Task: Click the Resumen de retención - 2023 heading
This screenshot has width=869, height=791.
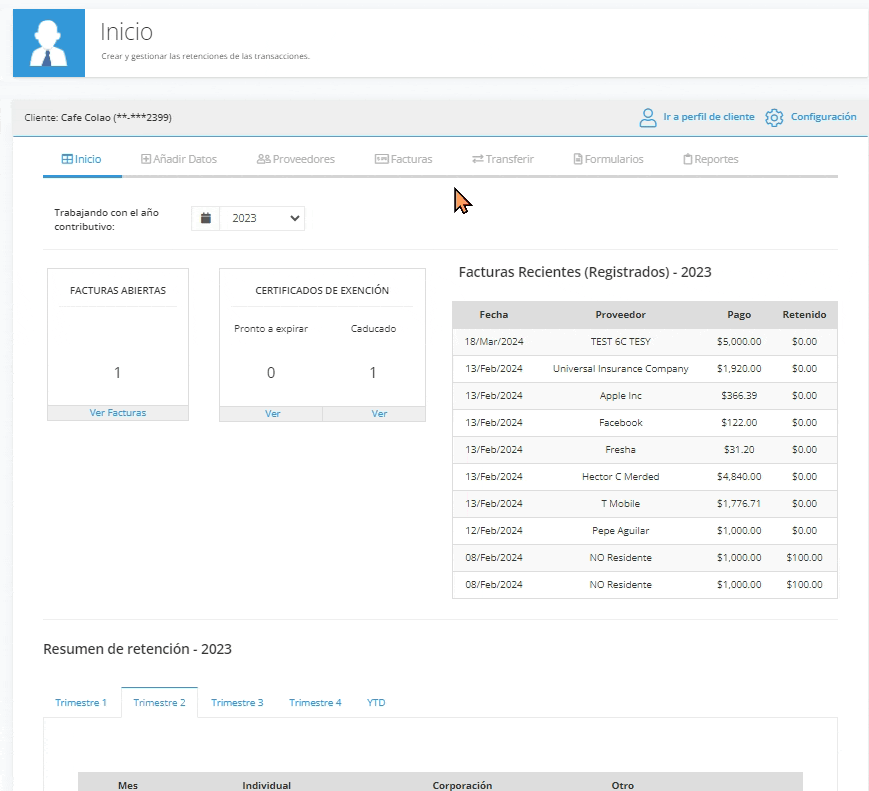Action: (137, 649)
